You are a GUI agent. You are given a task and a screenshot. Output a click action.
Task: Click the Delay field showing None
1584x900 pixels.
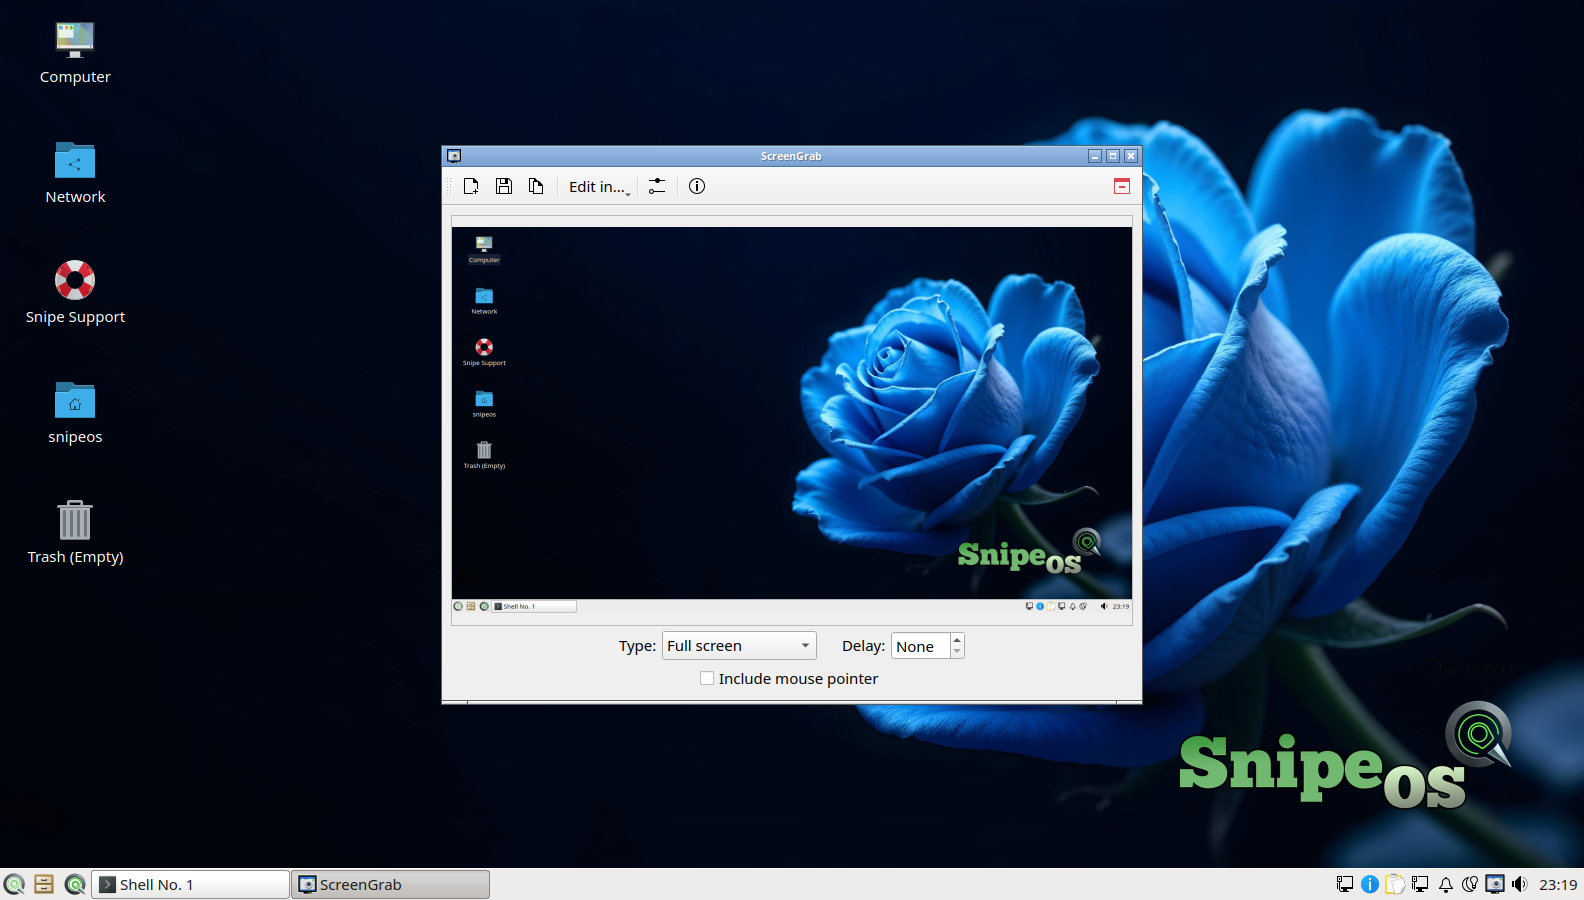pos(920,646)
